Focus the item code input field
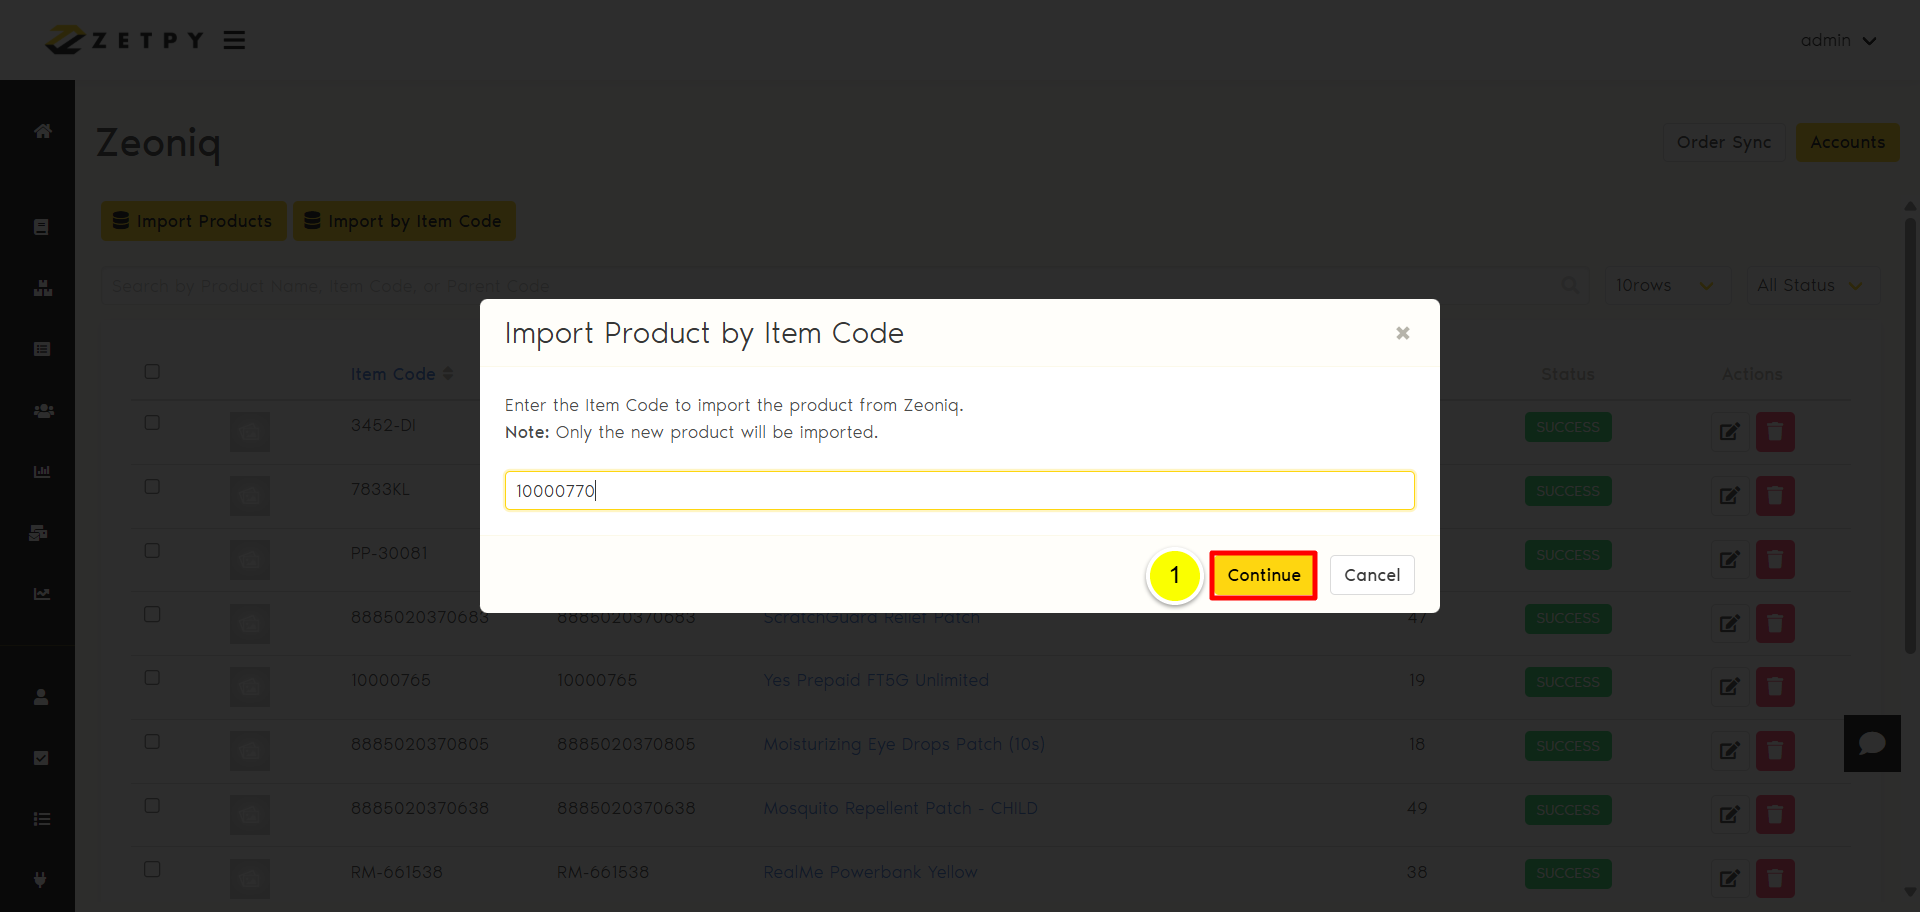 959,491
